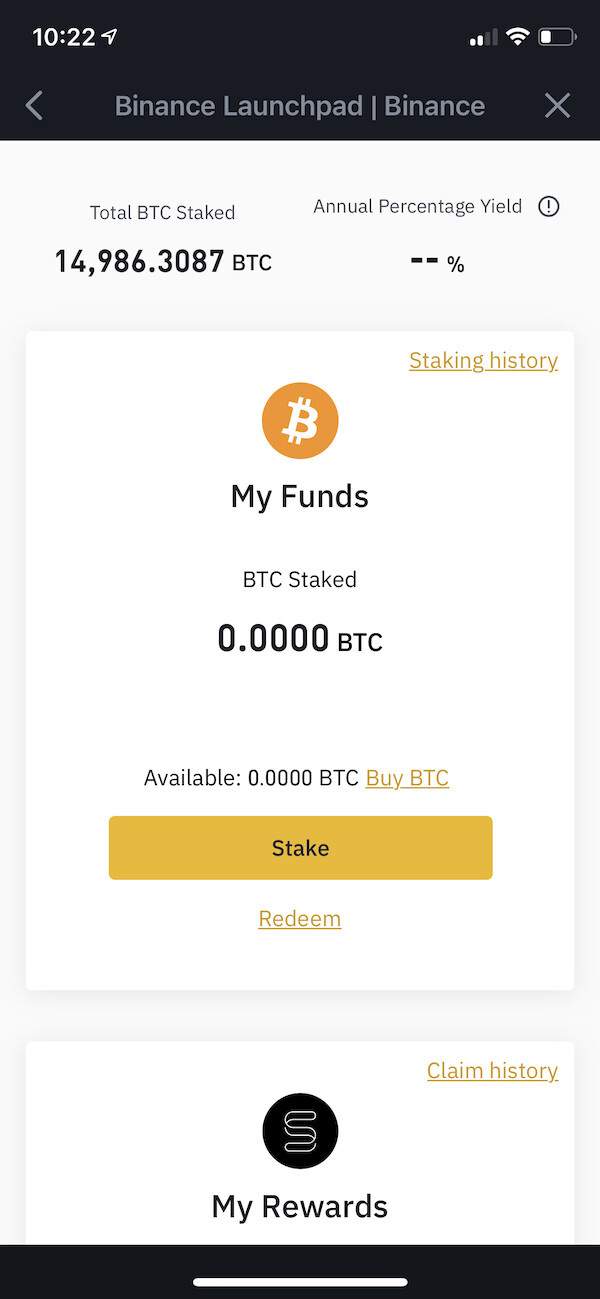The height and width of the screenshot is (1299, 600).
Task: Tap the Annual Percentage Yield info icon
Action: [x=548, y=207]
